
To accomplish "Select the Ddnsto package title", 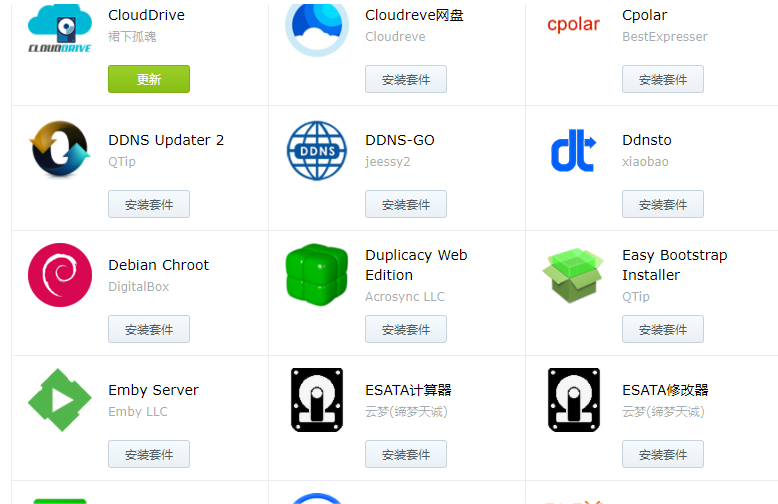I will click(x=647, y=140).
